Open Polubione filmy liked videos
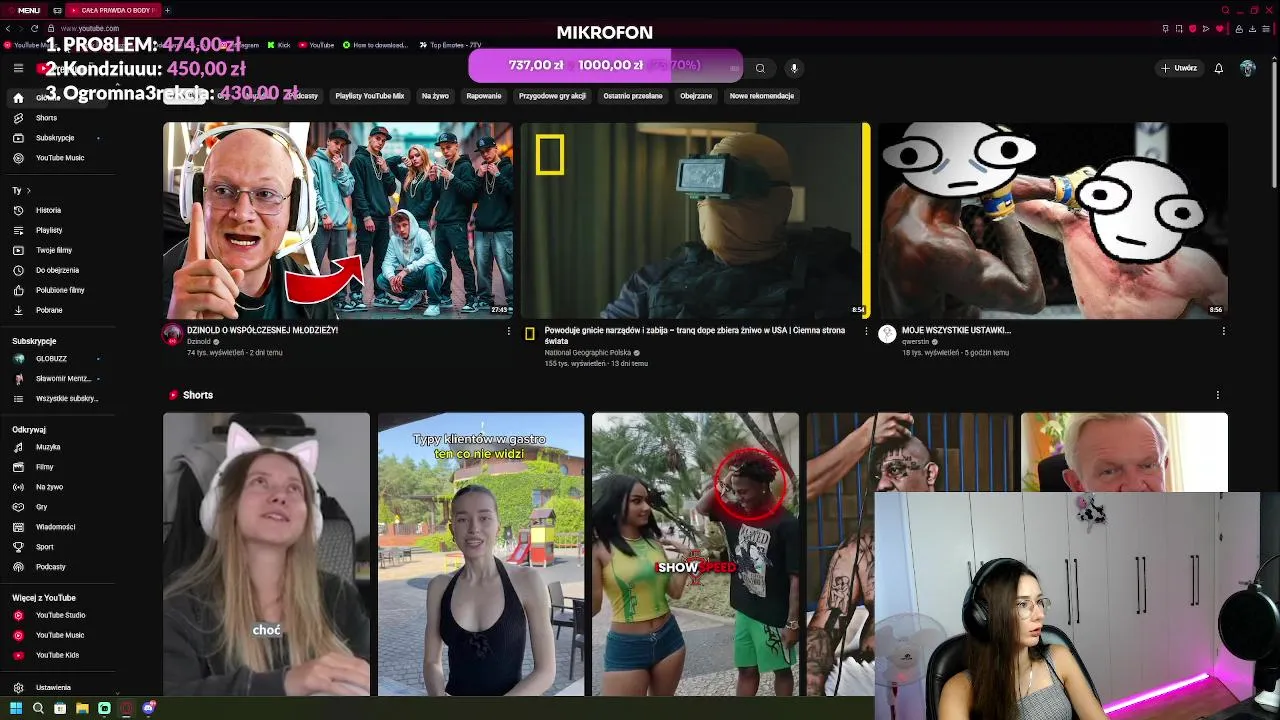Screen dimensions: 1280x720 [x=56, y=290]
